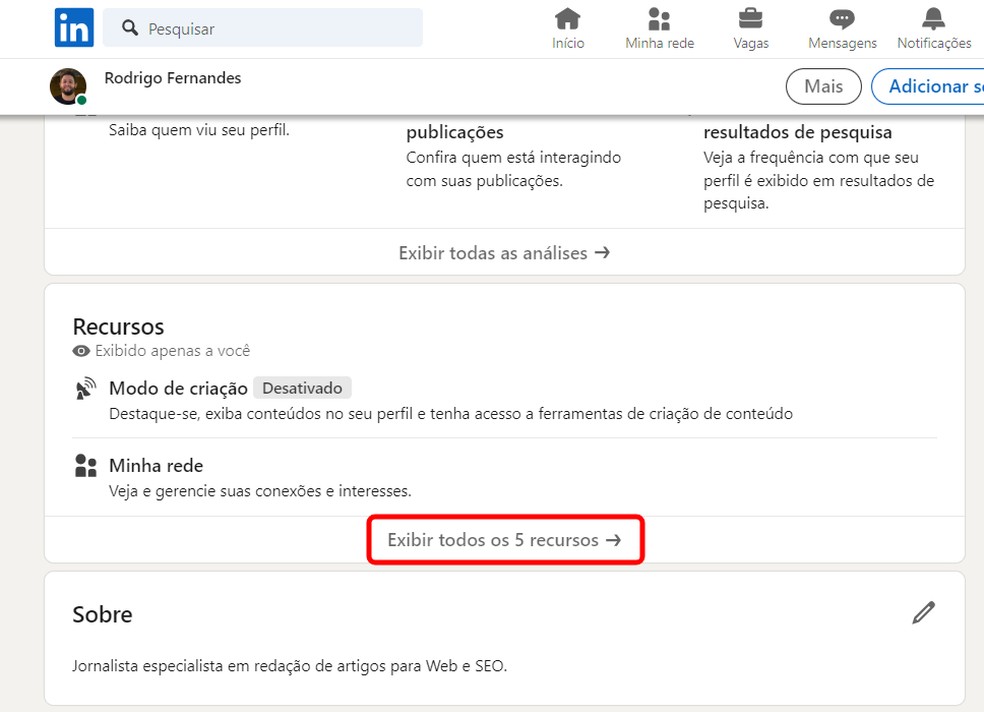Check Notificações by clicking the bell icon

pos(932,18)
